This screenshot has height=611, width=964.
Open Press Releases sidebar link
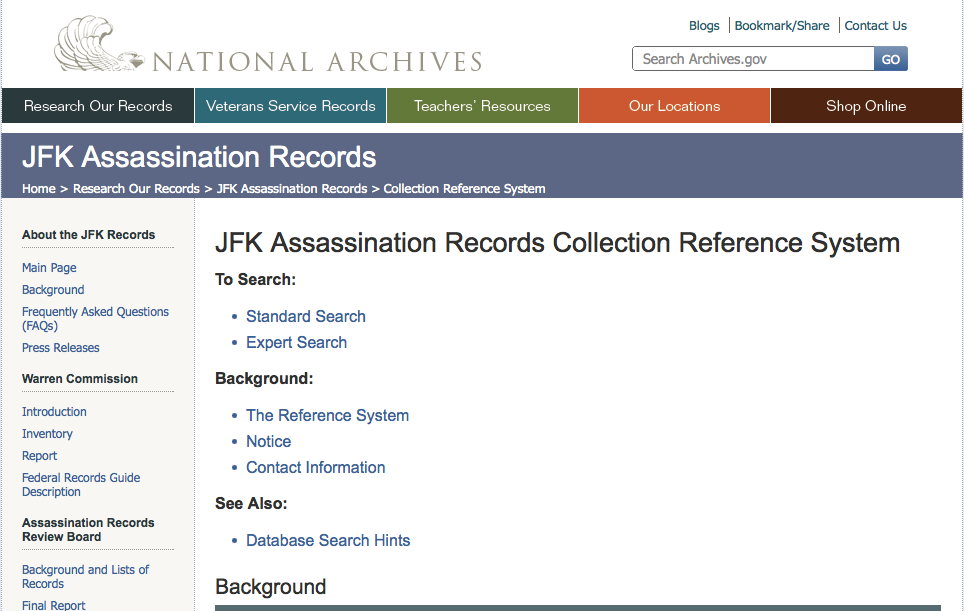[60, 348]
